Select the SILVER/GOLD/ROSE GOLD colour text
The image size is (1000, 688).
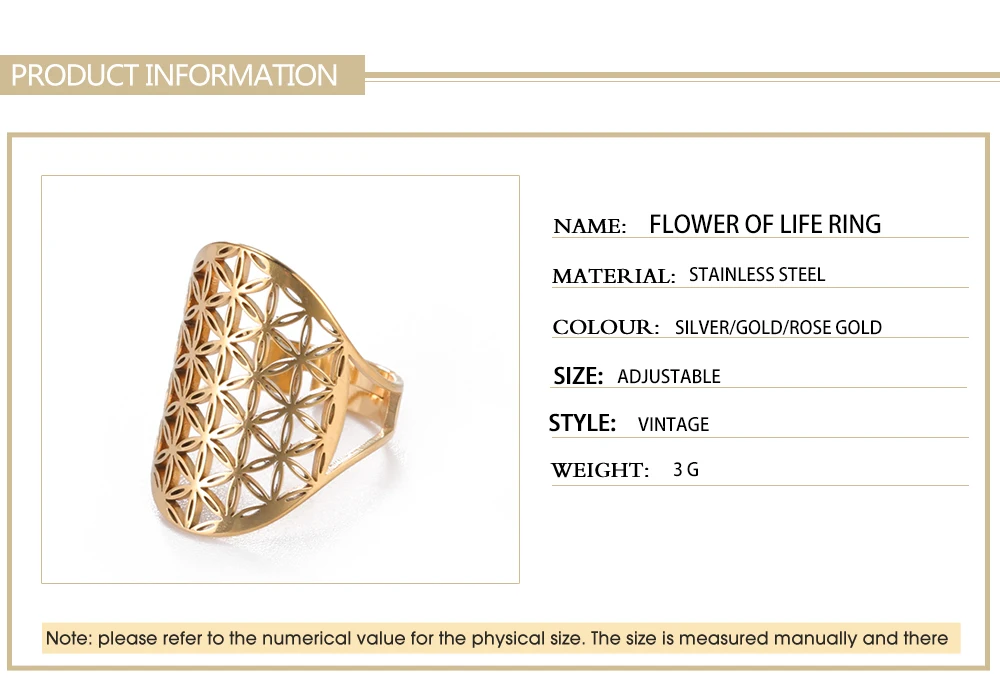coord(778,327)
